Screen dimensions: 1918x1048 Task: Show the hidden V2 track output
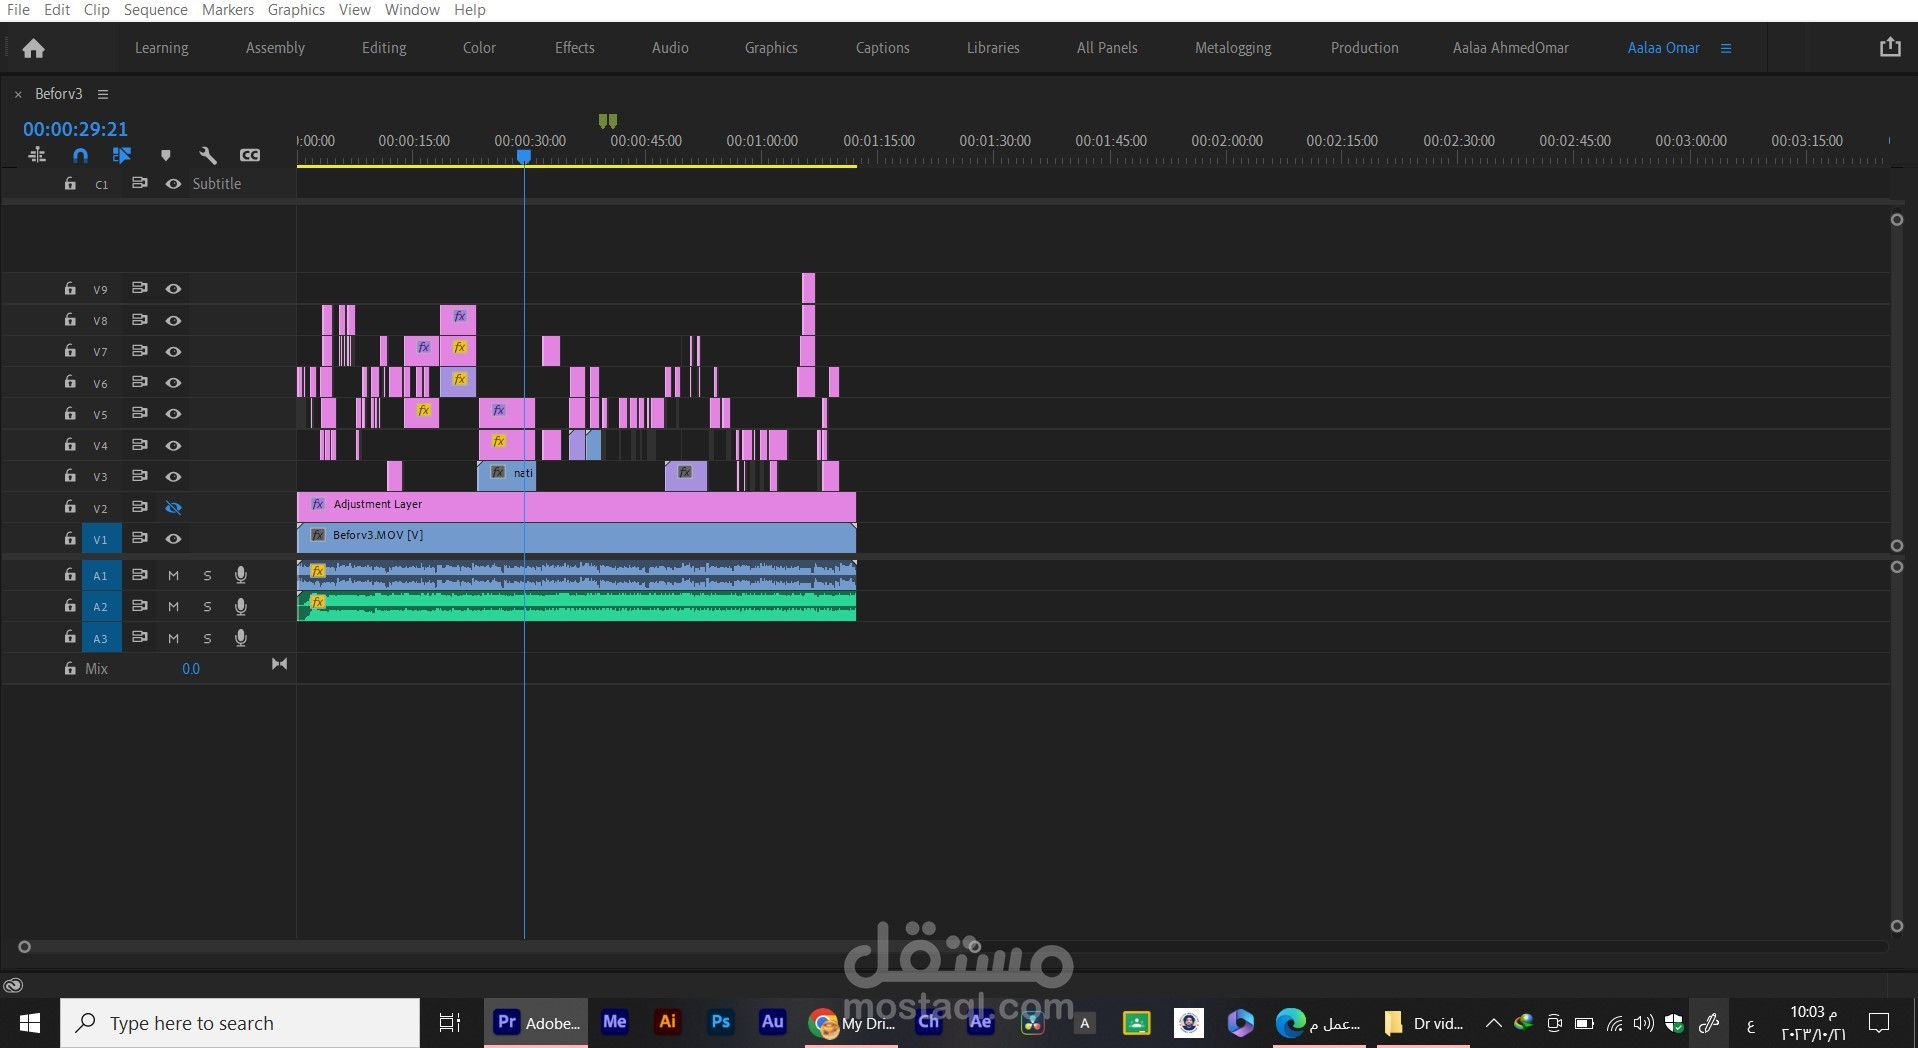[173, 507]
